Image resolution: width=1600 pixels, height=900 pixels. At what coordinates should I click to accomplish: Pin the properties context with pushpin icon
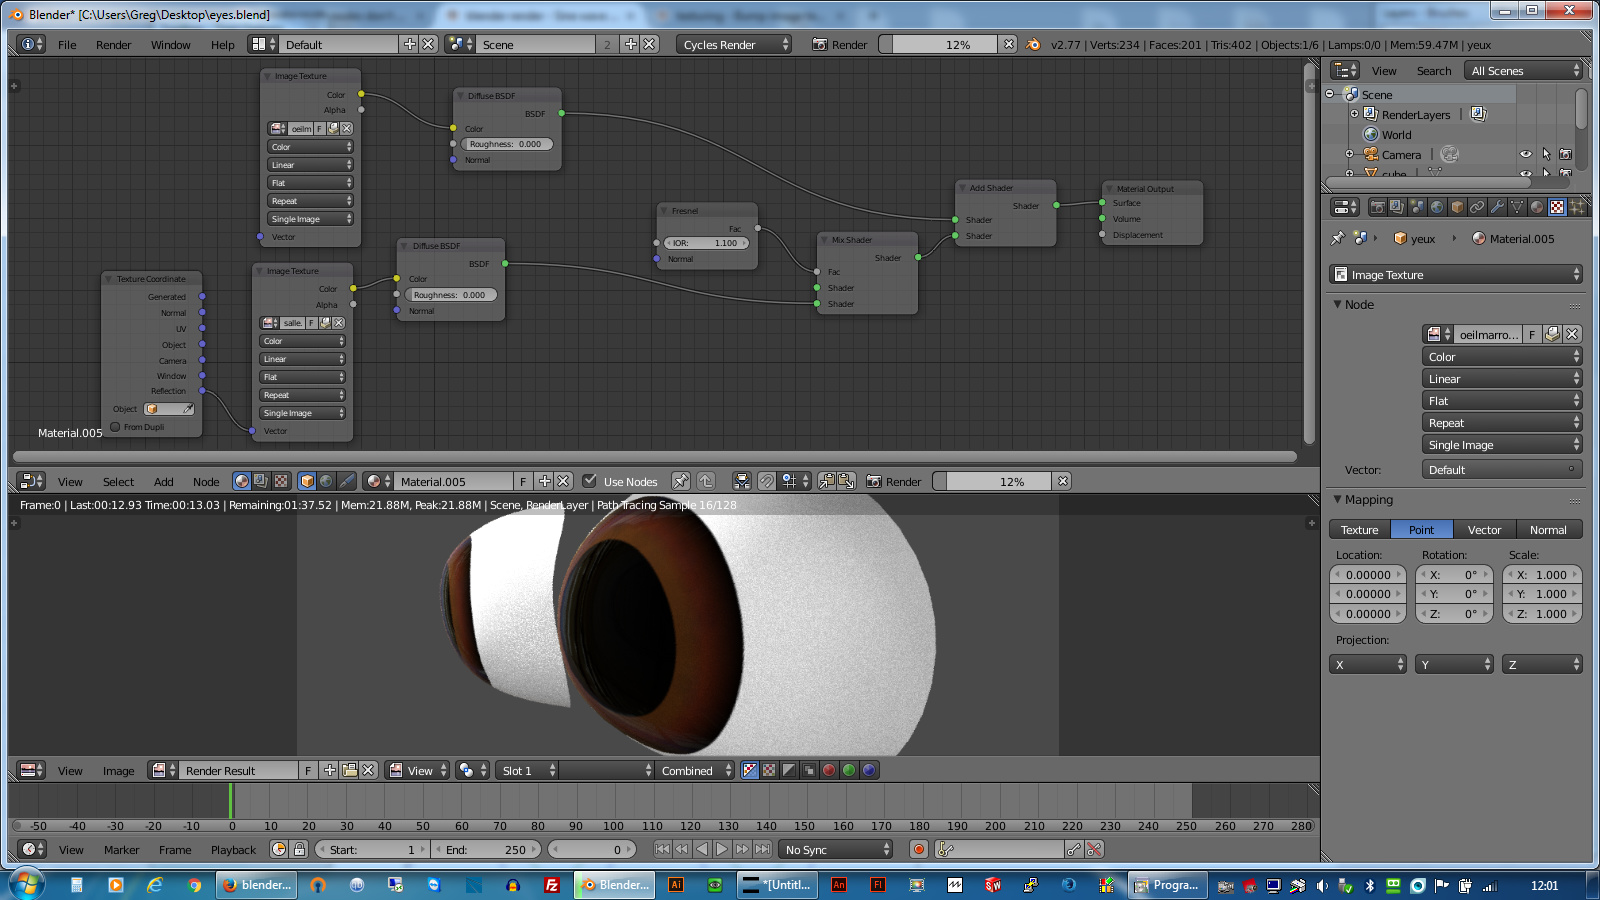point(1337,238)
